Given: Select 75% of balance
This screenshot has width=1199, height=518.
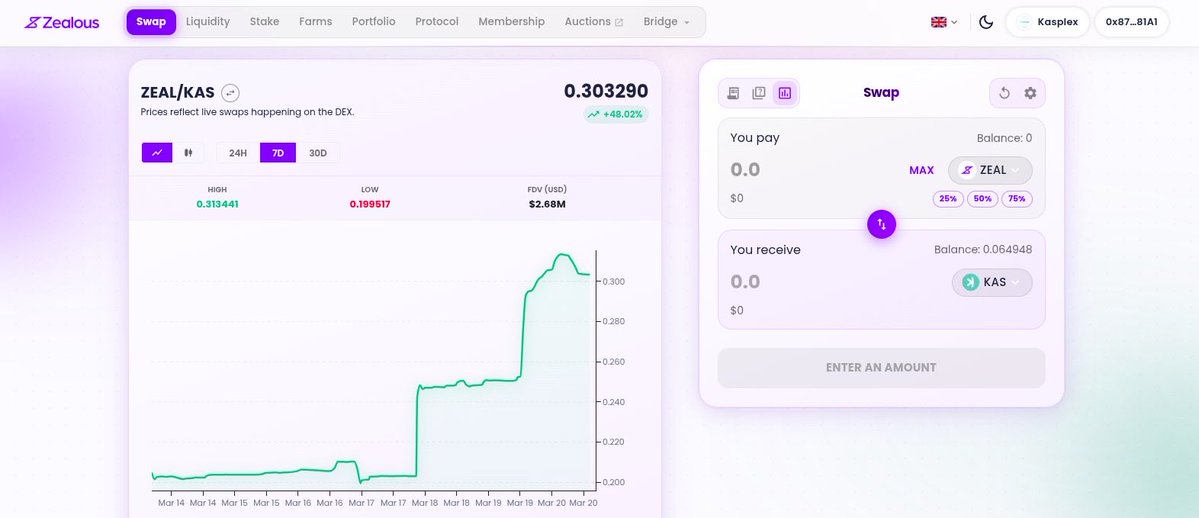Looking at the screenshot, I should tap(1017, 199).
